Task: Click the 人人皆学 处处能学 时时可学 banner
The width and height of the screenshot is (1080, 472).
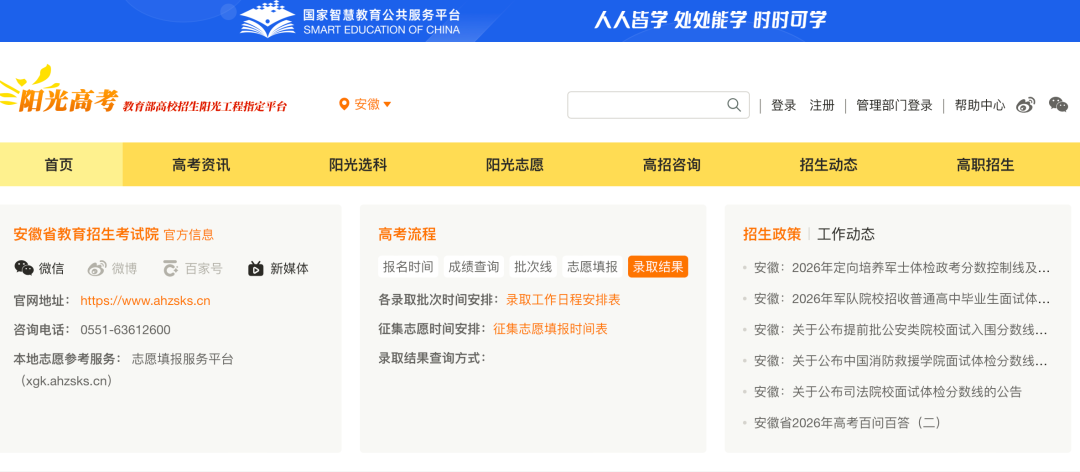Action: 710,19
